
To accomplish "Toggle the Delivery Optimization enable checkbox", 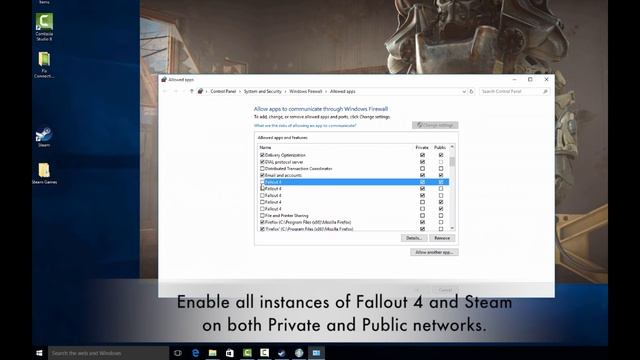I will coord(262,155).
